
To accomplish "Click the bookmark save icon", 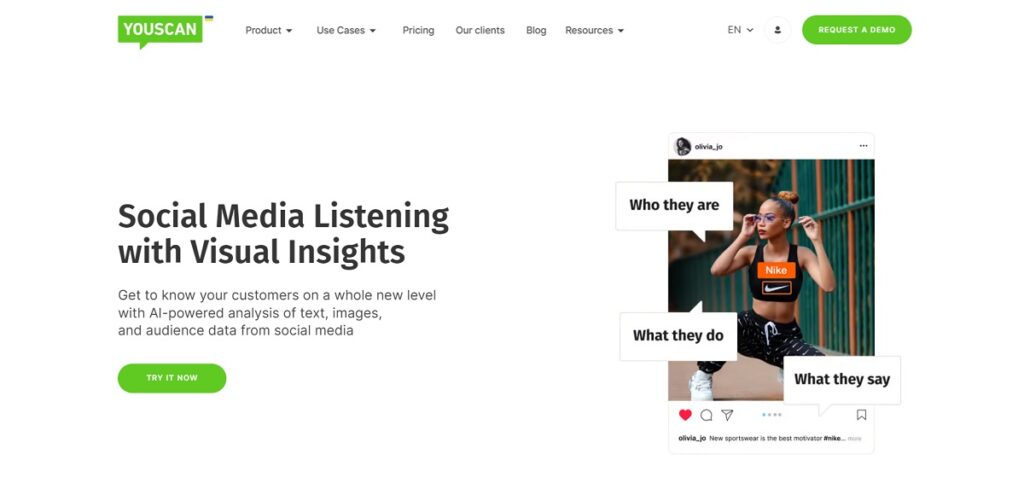I will pos(861,415).
